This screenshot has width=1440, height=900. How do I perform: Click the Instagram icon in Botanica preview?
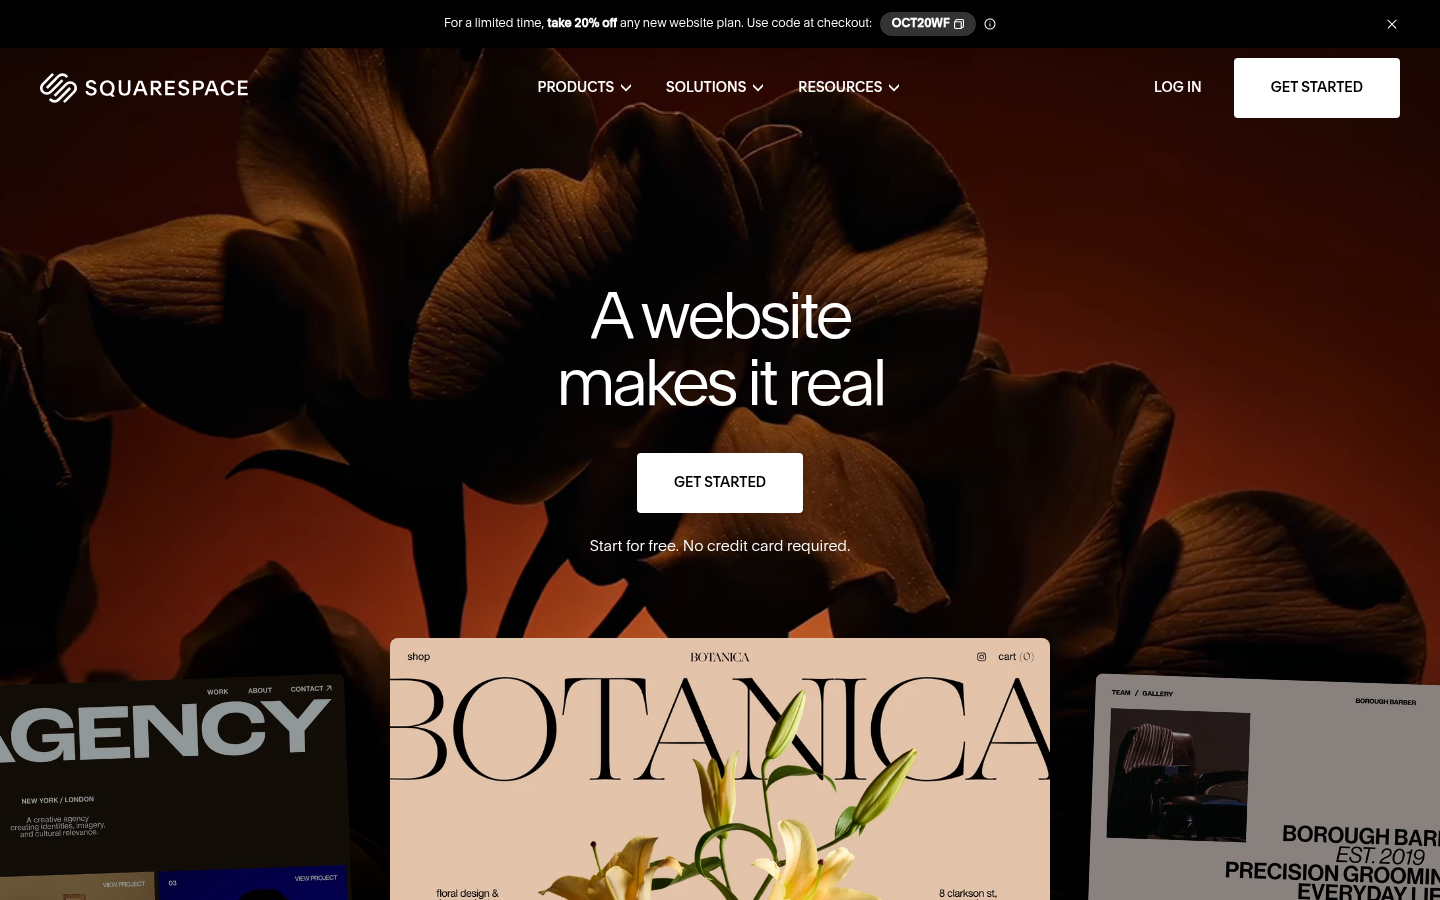click(981, 657)
